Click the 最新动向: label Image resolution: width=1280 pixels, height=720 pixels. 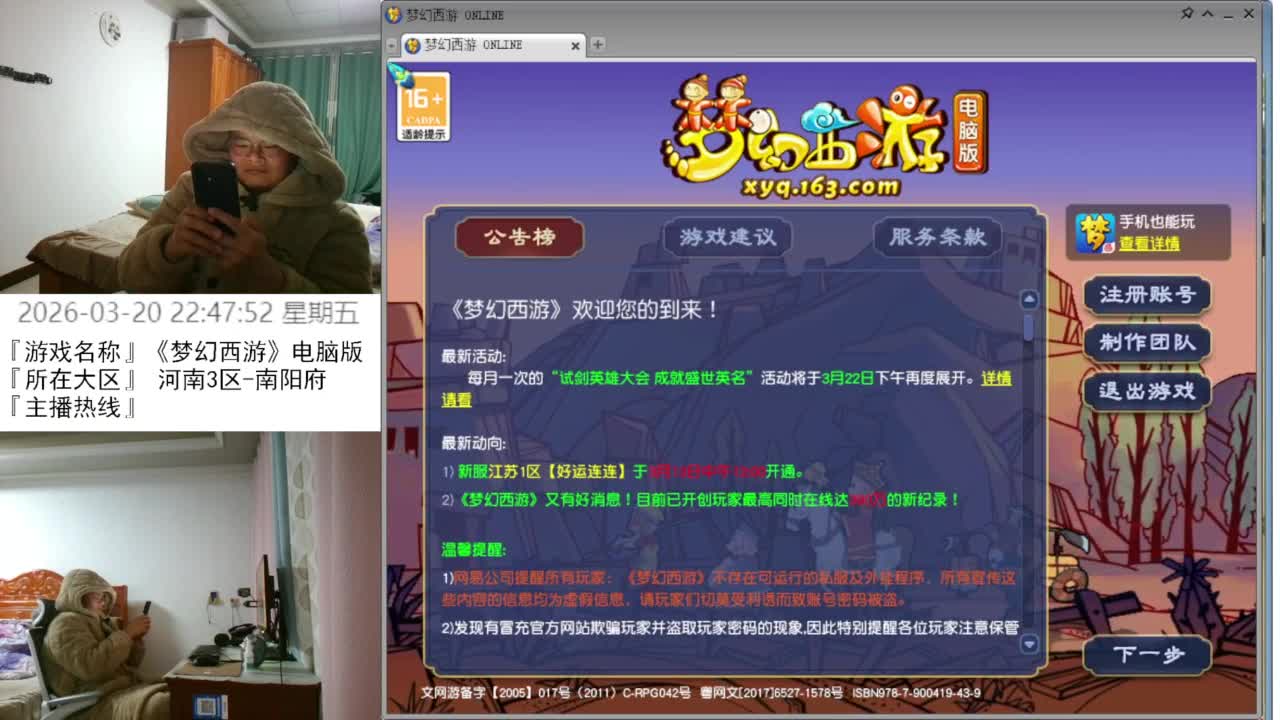pyautogui.click(x=474, y=443)
